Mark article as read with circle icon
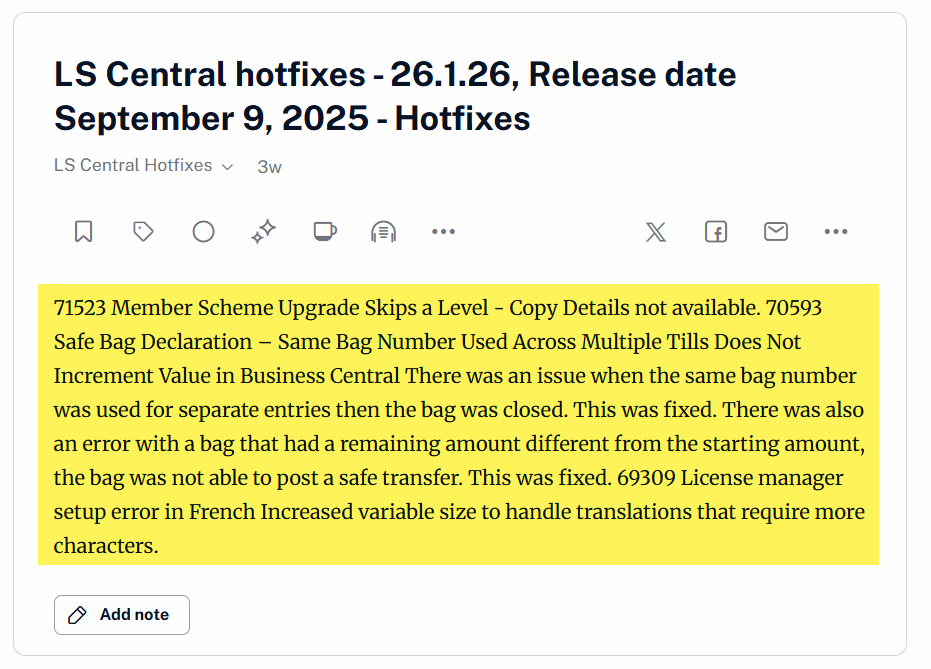Image resolution: width=931 pixels, height=669 pixels. (x=203, y=232)
